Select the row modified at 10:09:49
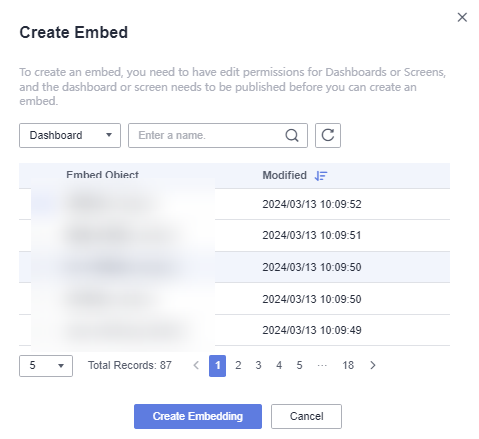 [x=234, y=330]
